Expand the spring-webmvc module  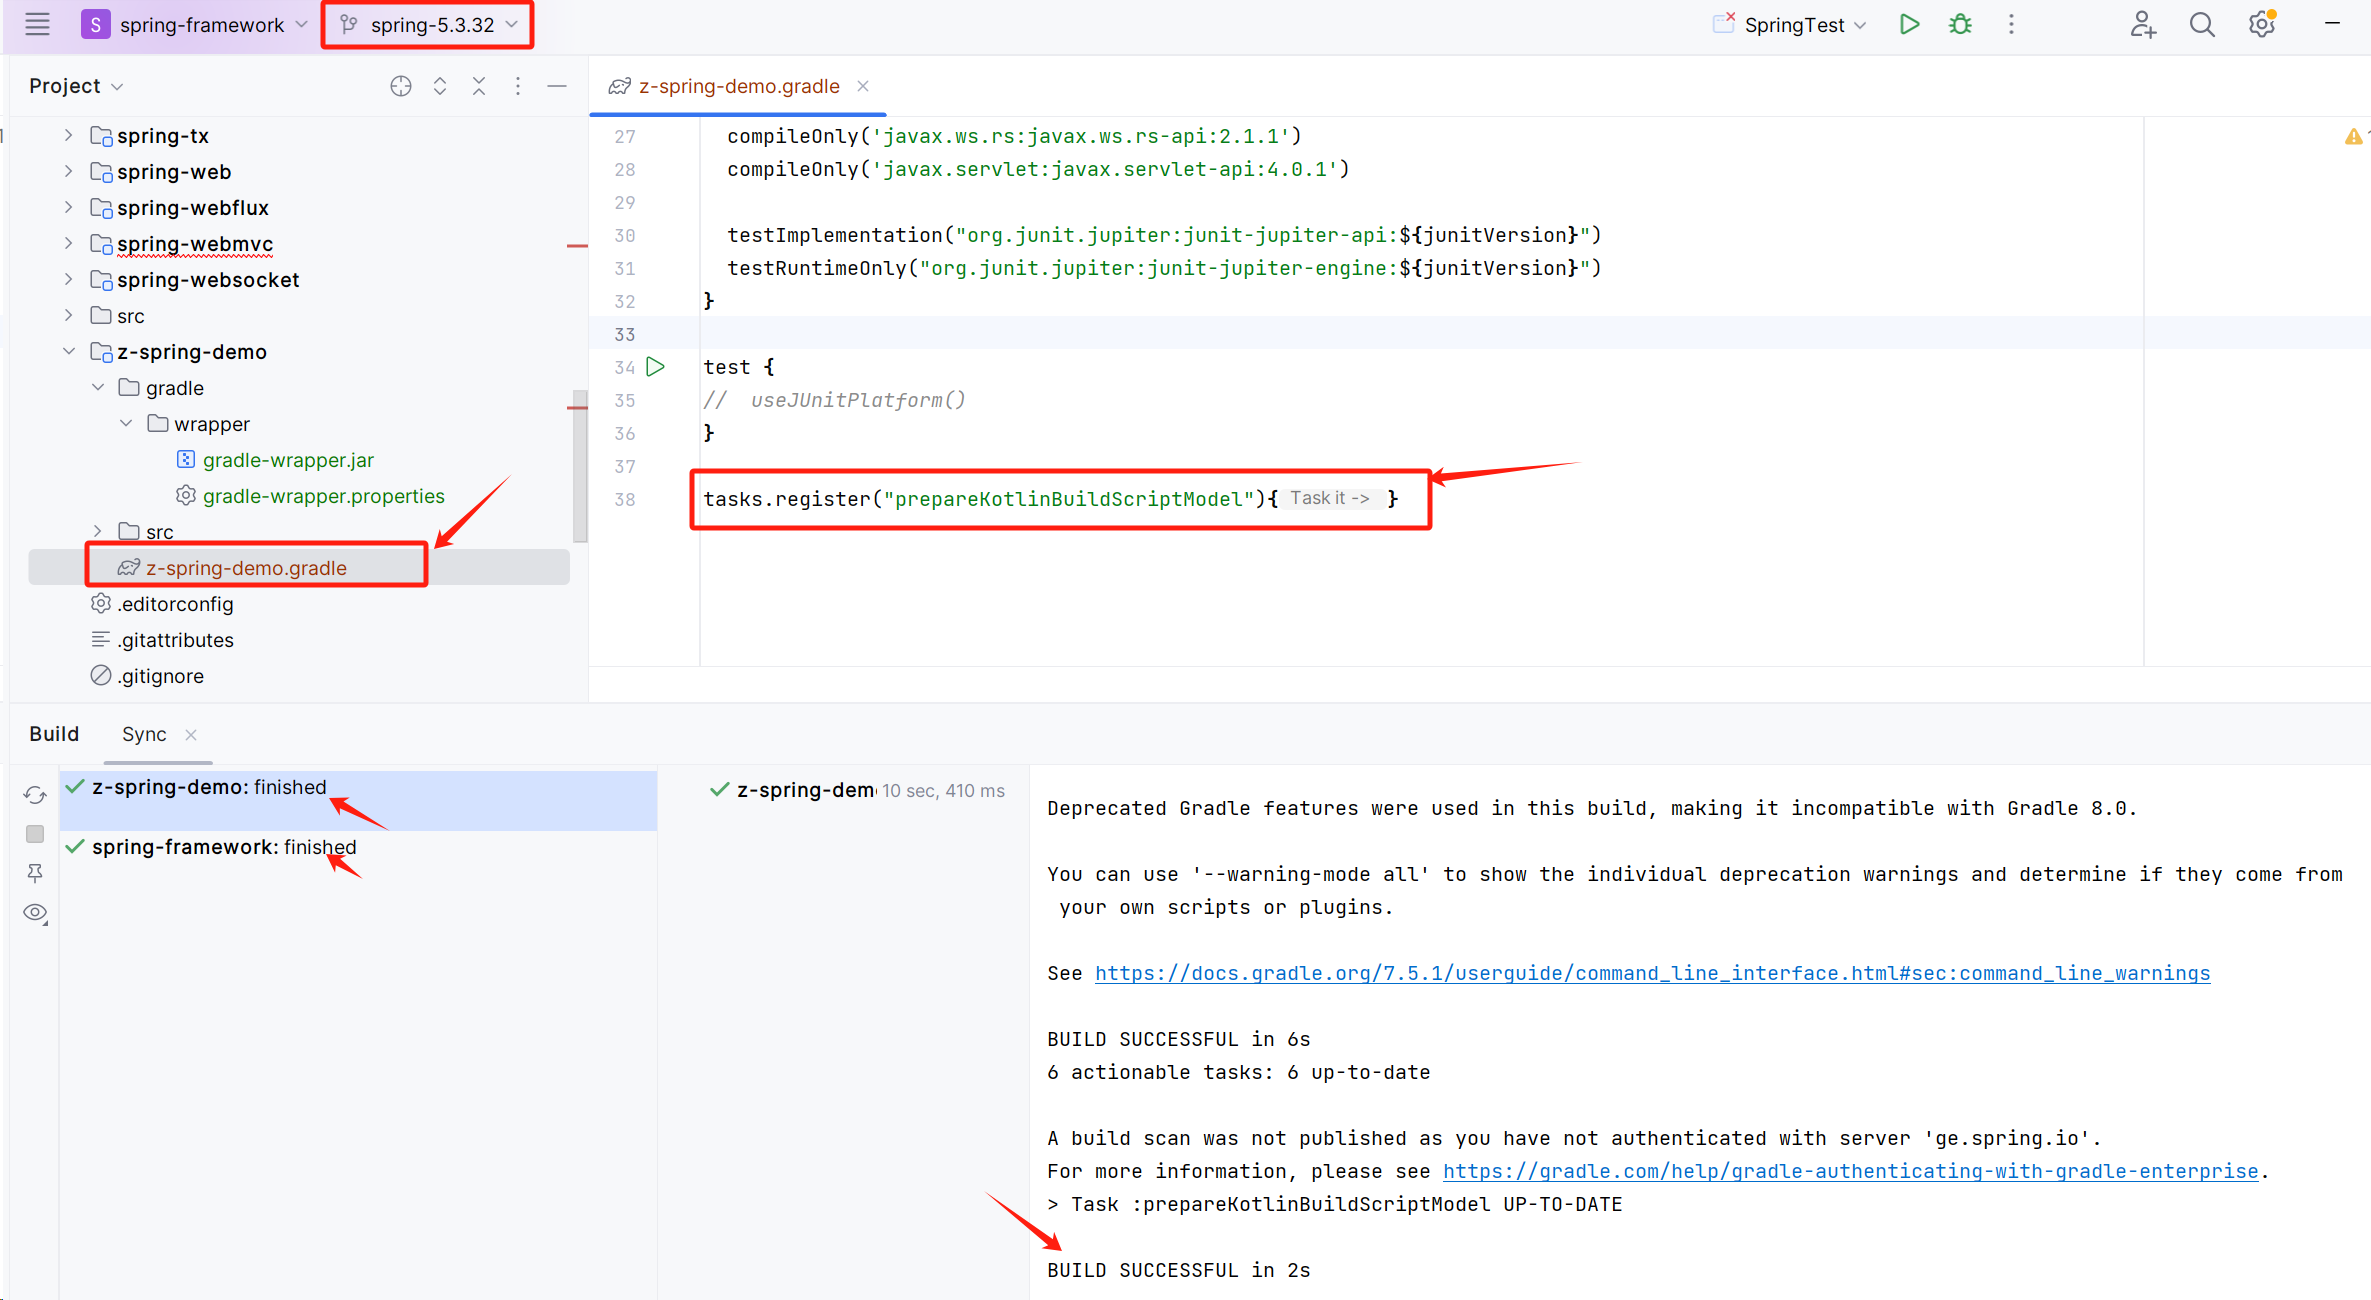coord(68,243)
